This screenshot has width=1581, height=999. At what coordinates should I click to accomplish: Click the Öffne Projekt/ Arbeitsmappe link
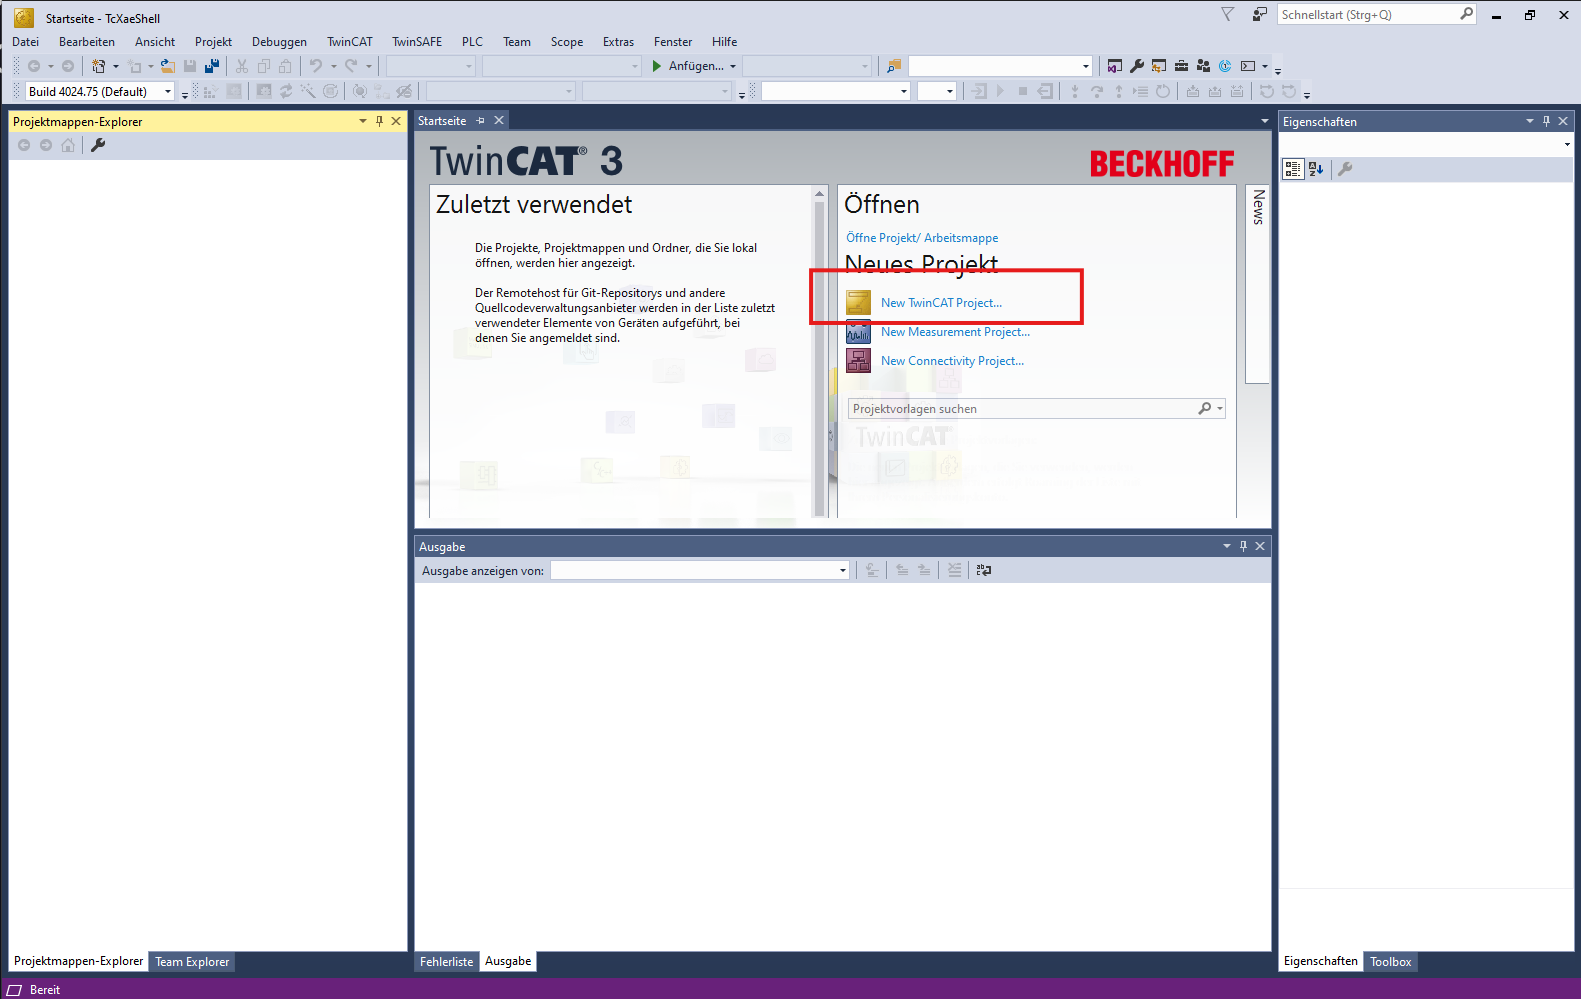(x=922, y=238)
